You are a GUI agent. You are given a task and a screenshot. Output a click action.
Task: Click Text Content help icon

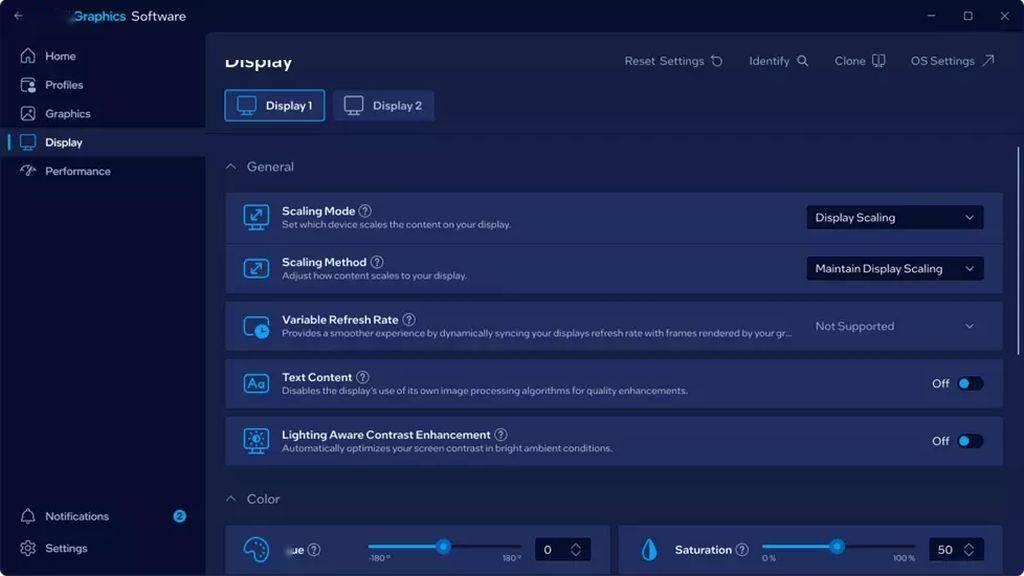362,377
